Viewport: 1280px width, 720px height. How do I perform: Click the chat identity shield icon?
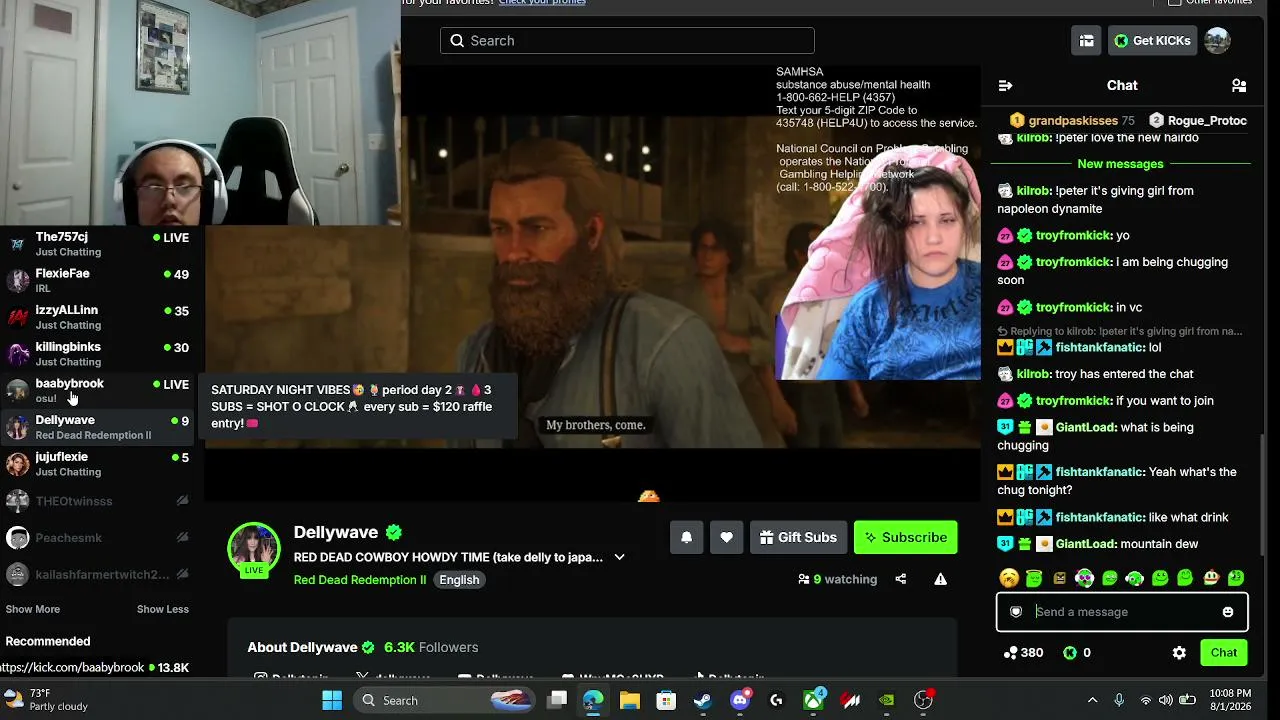(x=1016, y=612)
